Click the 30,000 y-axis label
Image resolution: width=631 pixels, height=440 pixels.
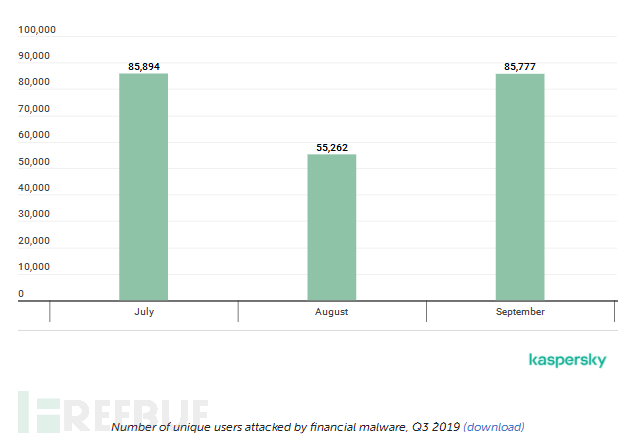coord(34,214)
